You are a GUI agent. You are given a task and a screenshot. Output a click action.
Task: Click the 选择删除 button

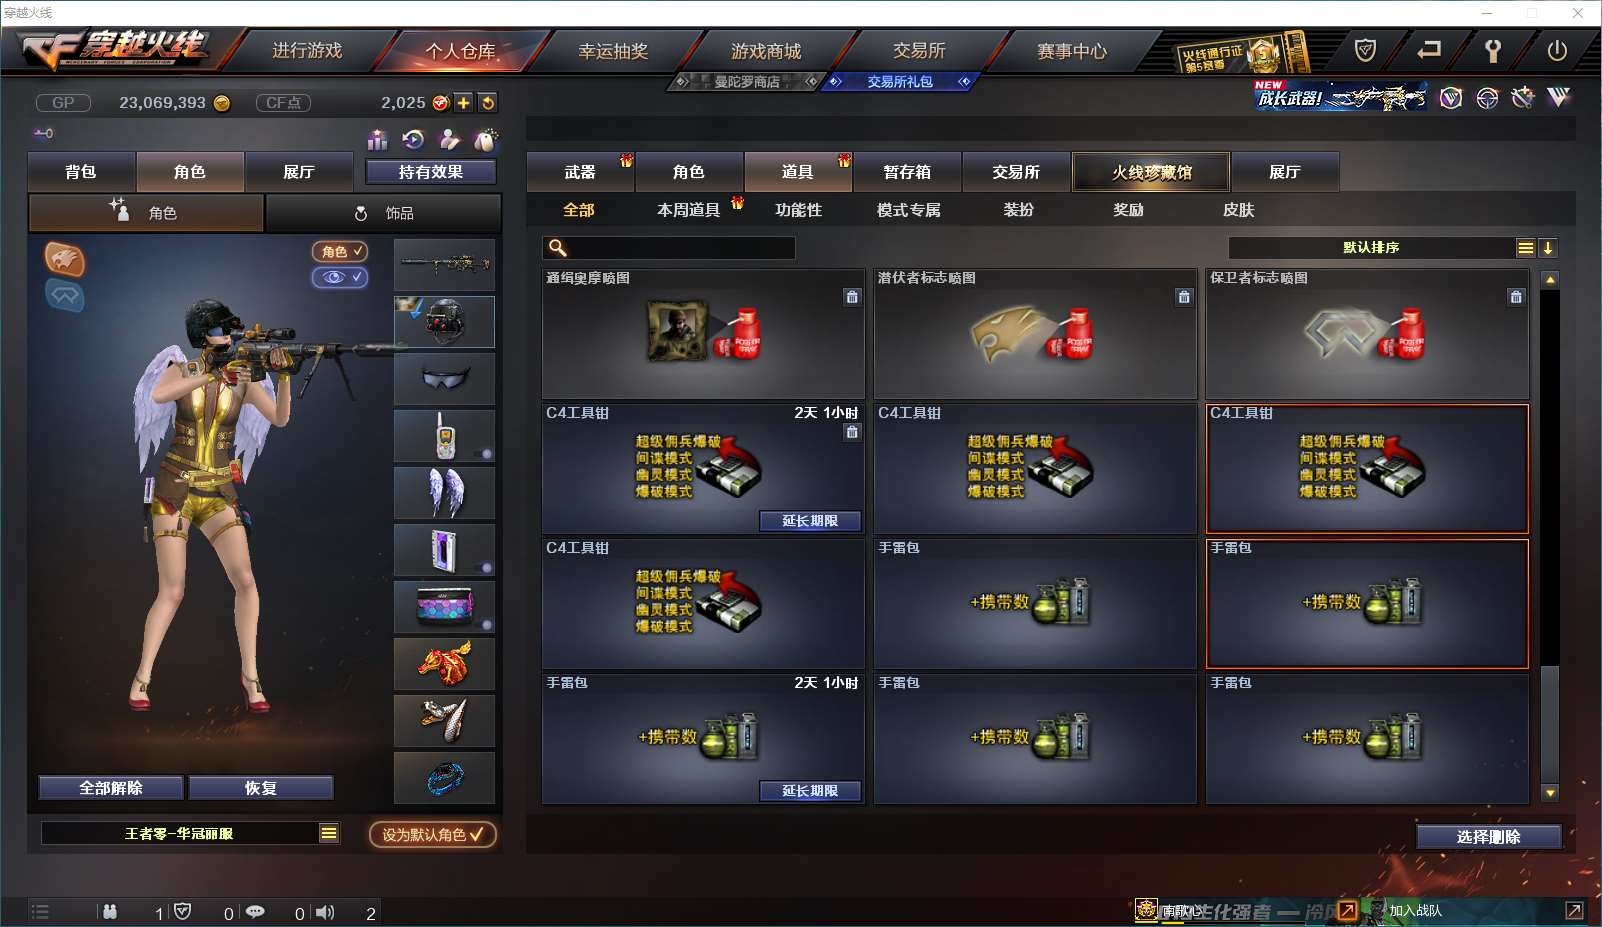[x=1489, y=837]
